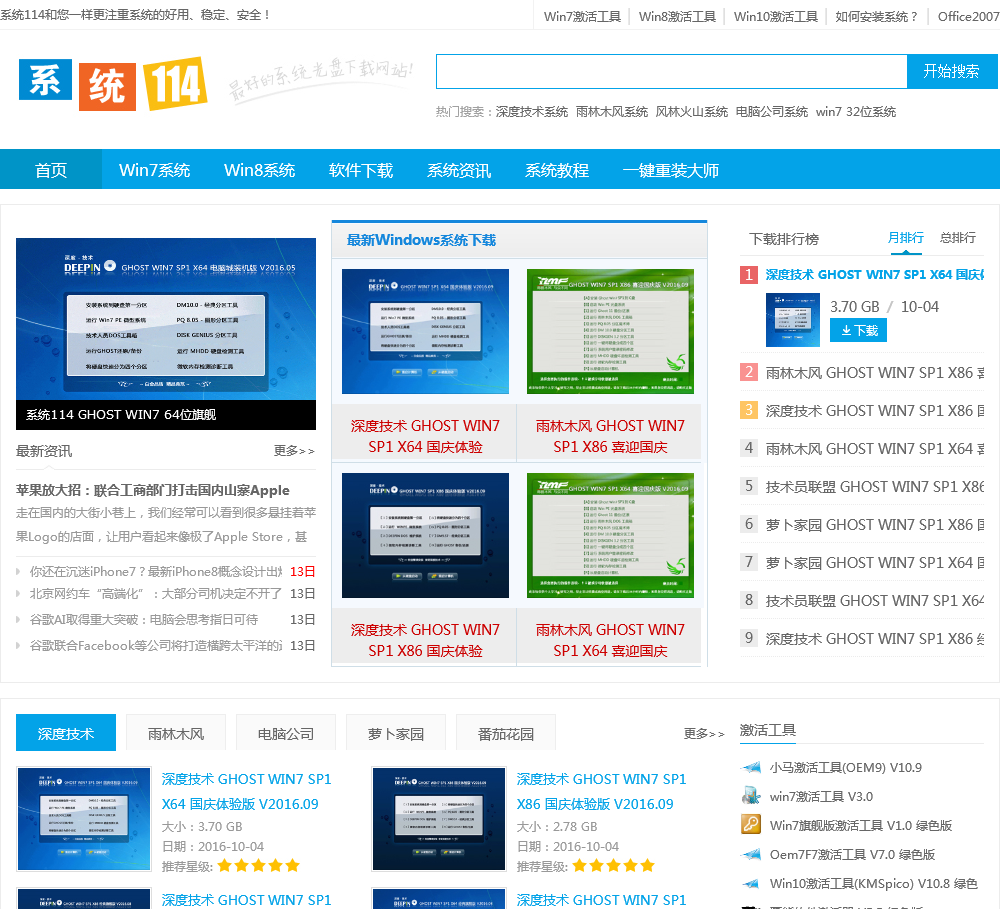
Task: Click hot search 风林火山系统
Action: click(x=692, y=112)
